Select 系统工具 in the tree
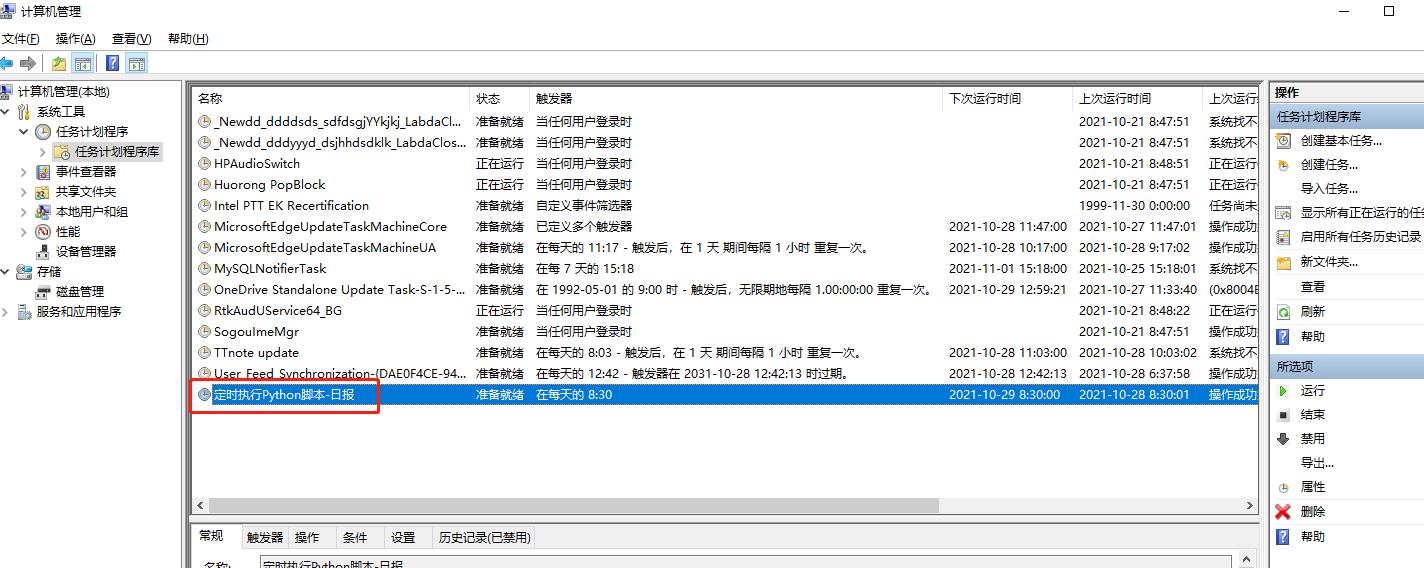The height and width of the screenshot is (568, 1424). tap(61, 112)
